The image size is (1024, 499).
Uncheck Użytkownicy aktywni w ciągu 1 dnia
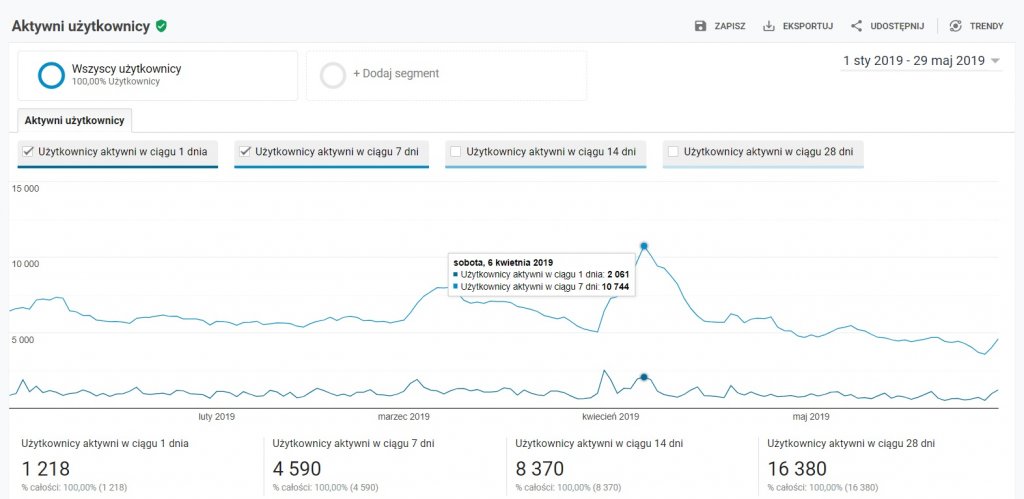[28, 152]
